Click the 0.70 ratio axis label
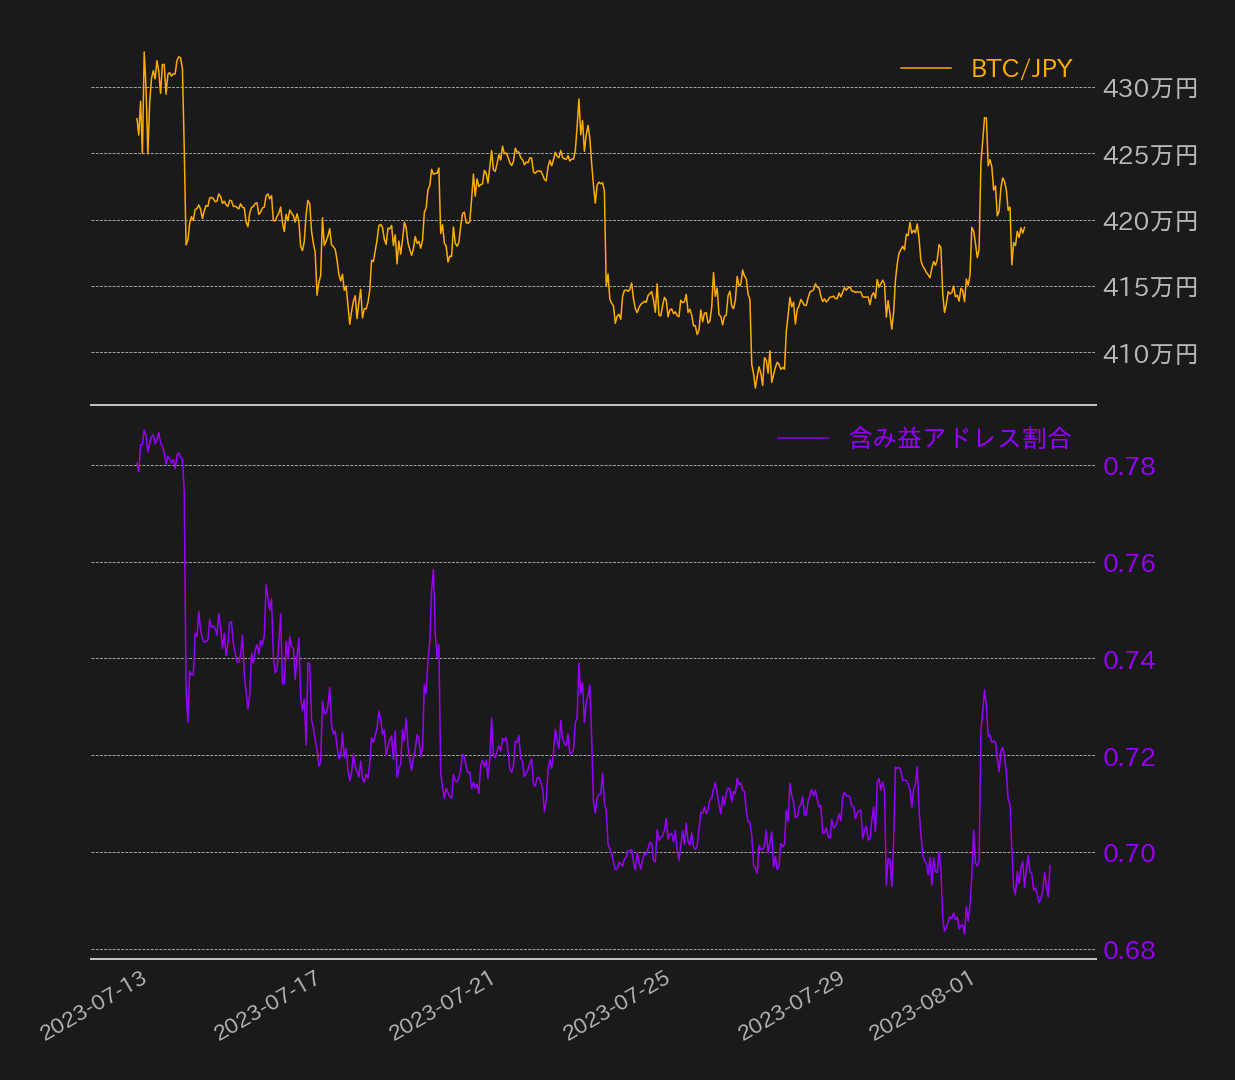This screenshot has width=1235, height=1080. 1129,853
